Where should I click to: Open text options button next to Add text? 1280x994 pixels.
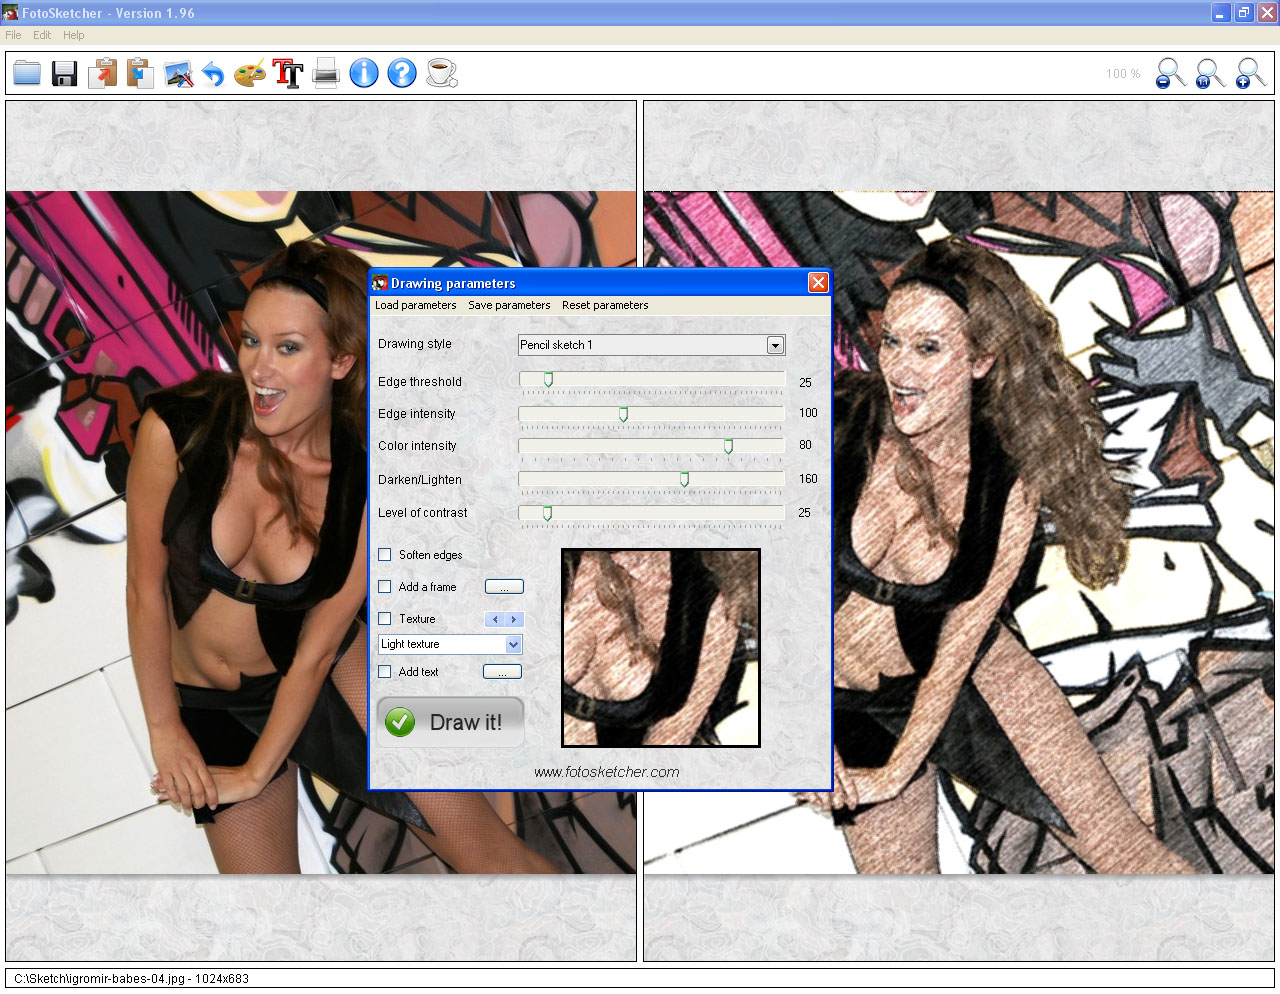pyautogui.click(x=502, y=672)
